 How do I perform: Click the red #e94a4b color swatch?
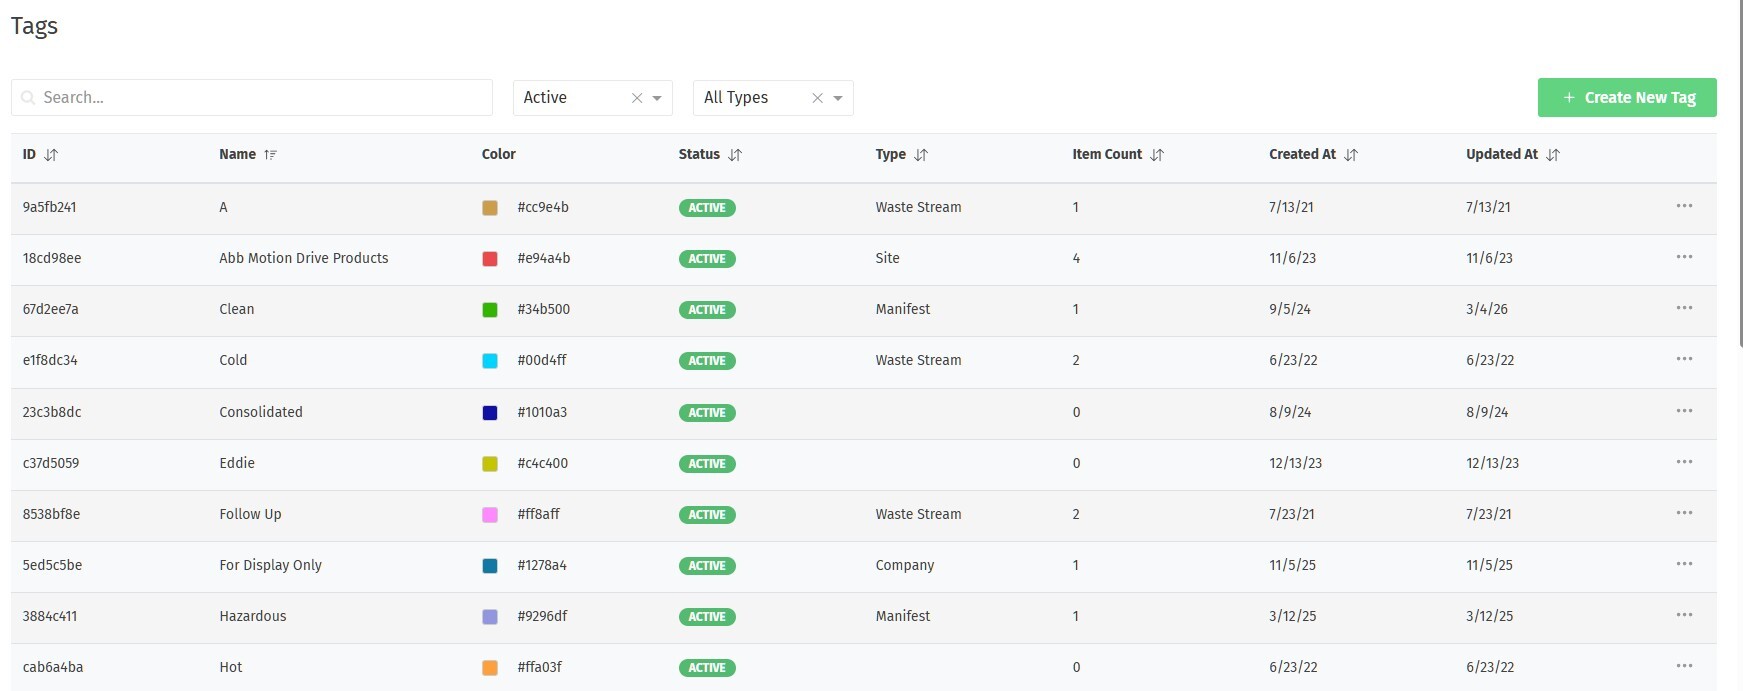490,259
